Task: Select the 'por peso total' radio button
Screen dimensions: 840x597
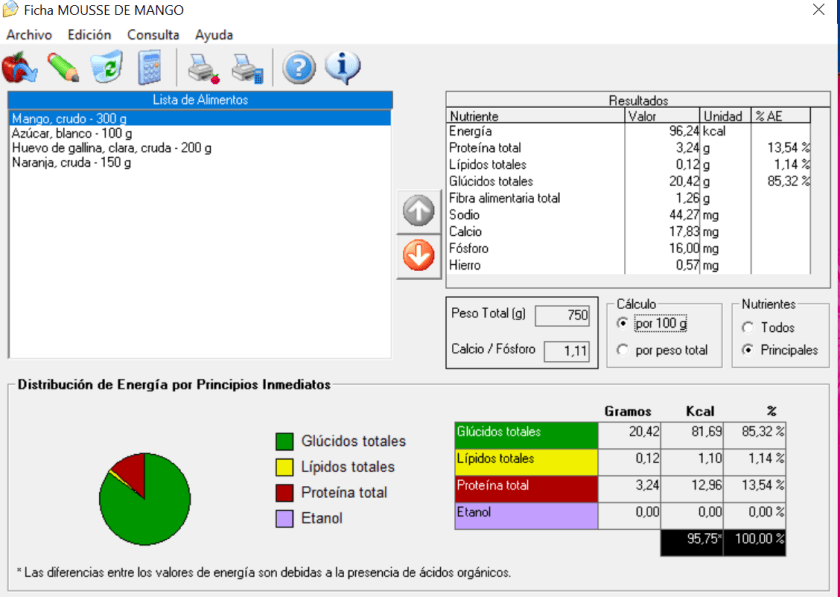Action: 624,350
